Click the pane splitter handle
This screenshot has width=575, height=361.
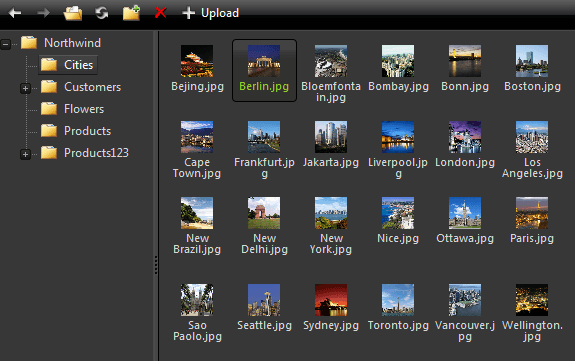pyautogui.click(x=156, y=265)
